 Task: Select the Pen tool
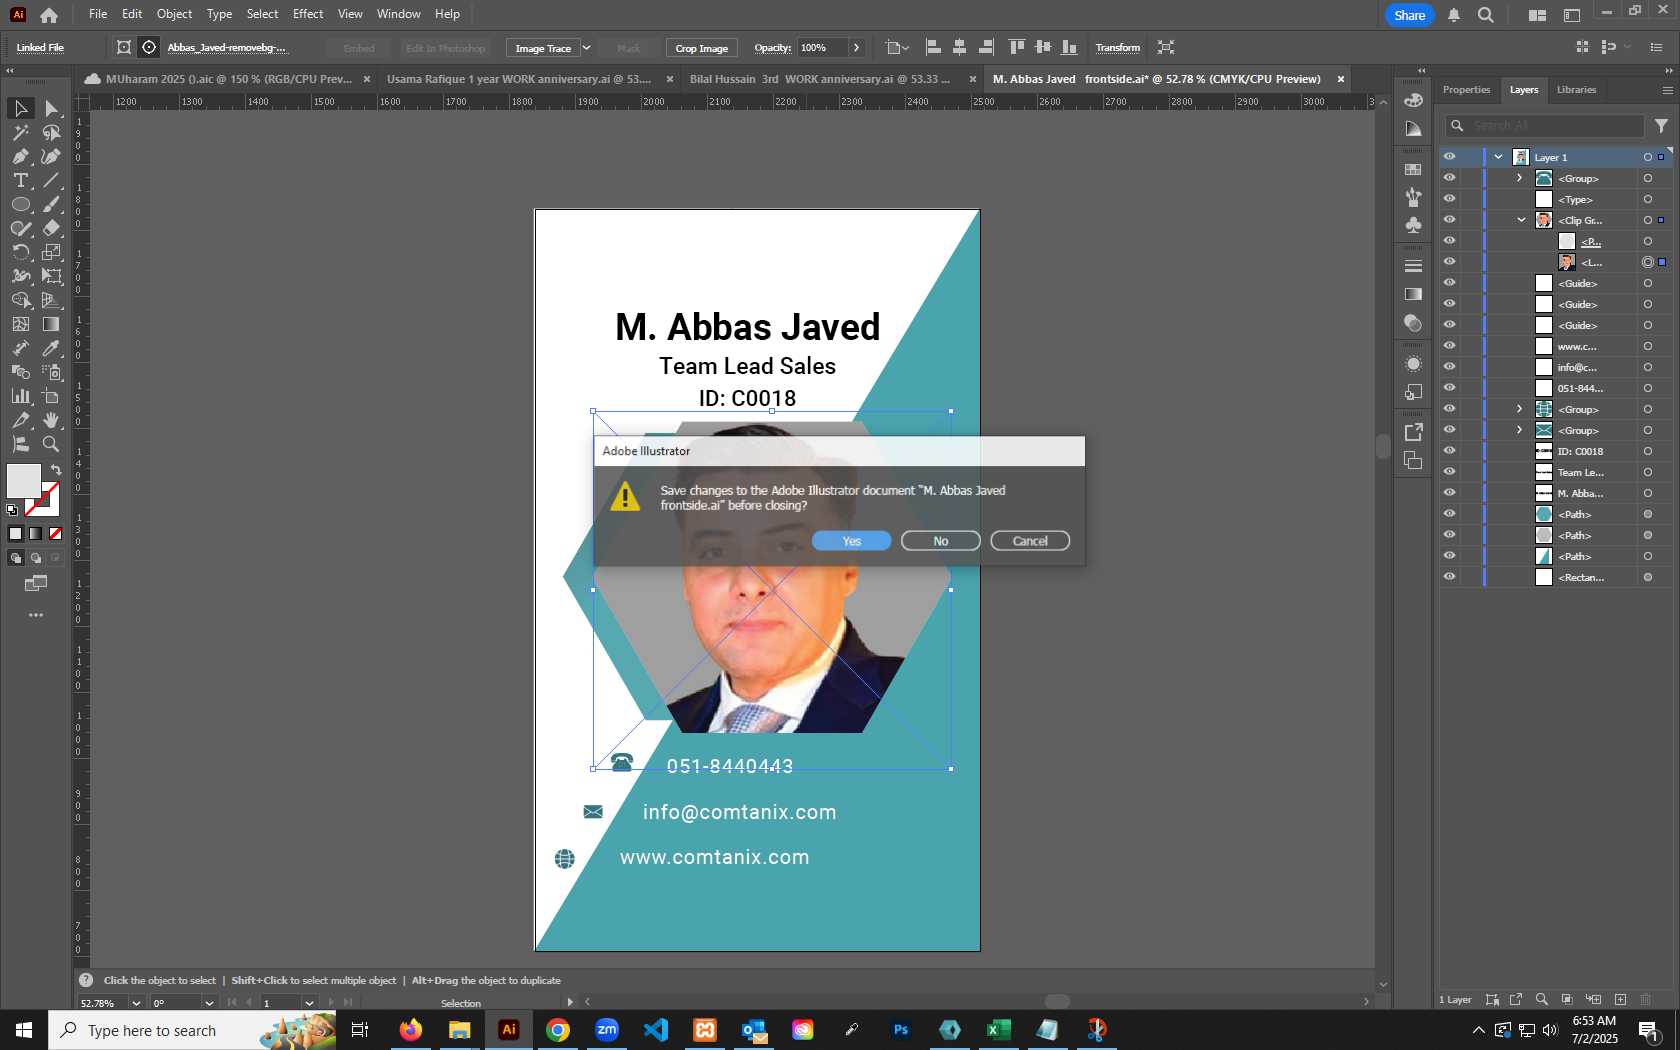coord(20,156)
